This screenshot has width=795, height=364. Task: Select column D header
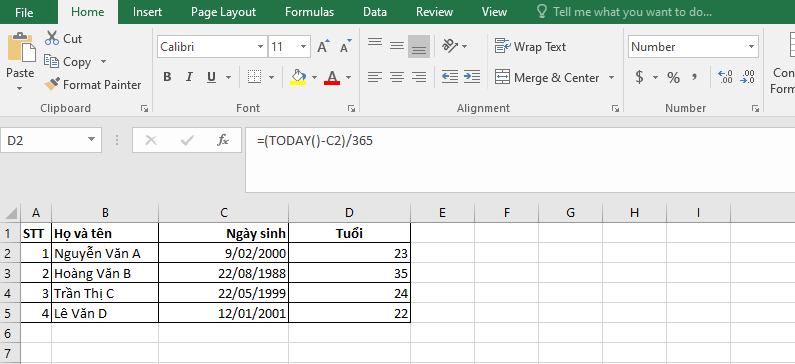tap(349, 213)
